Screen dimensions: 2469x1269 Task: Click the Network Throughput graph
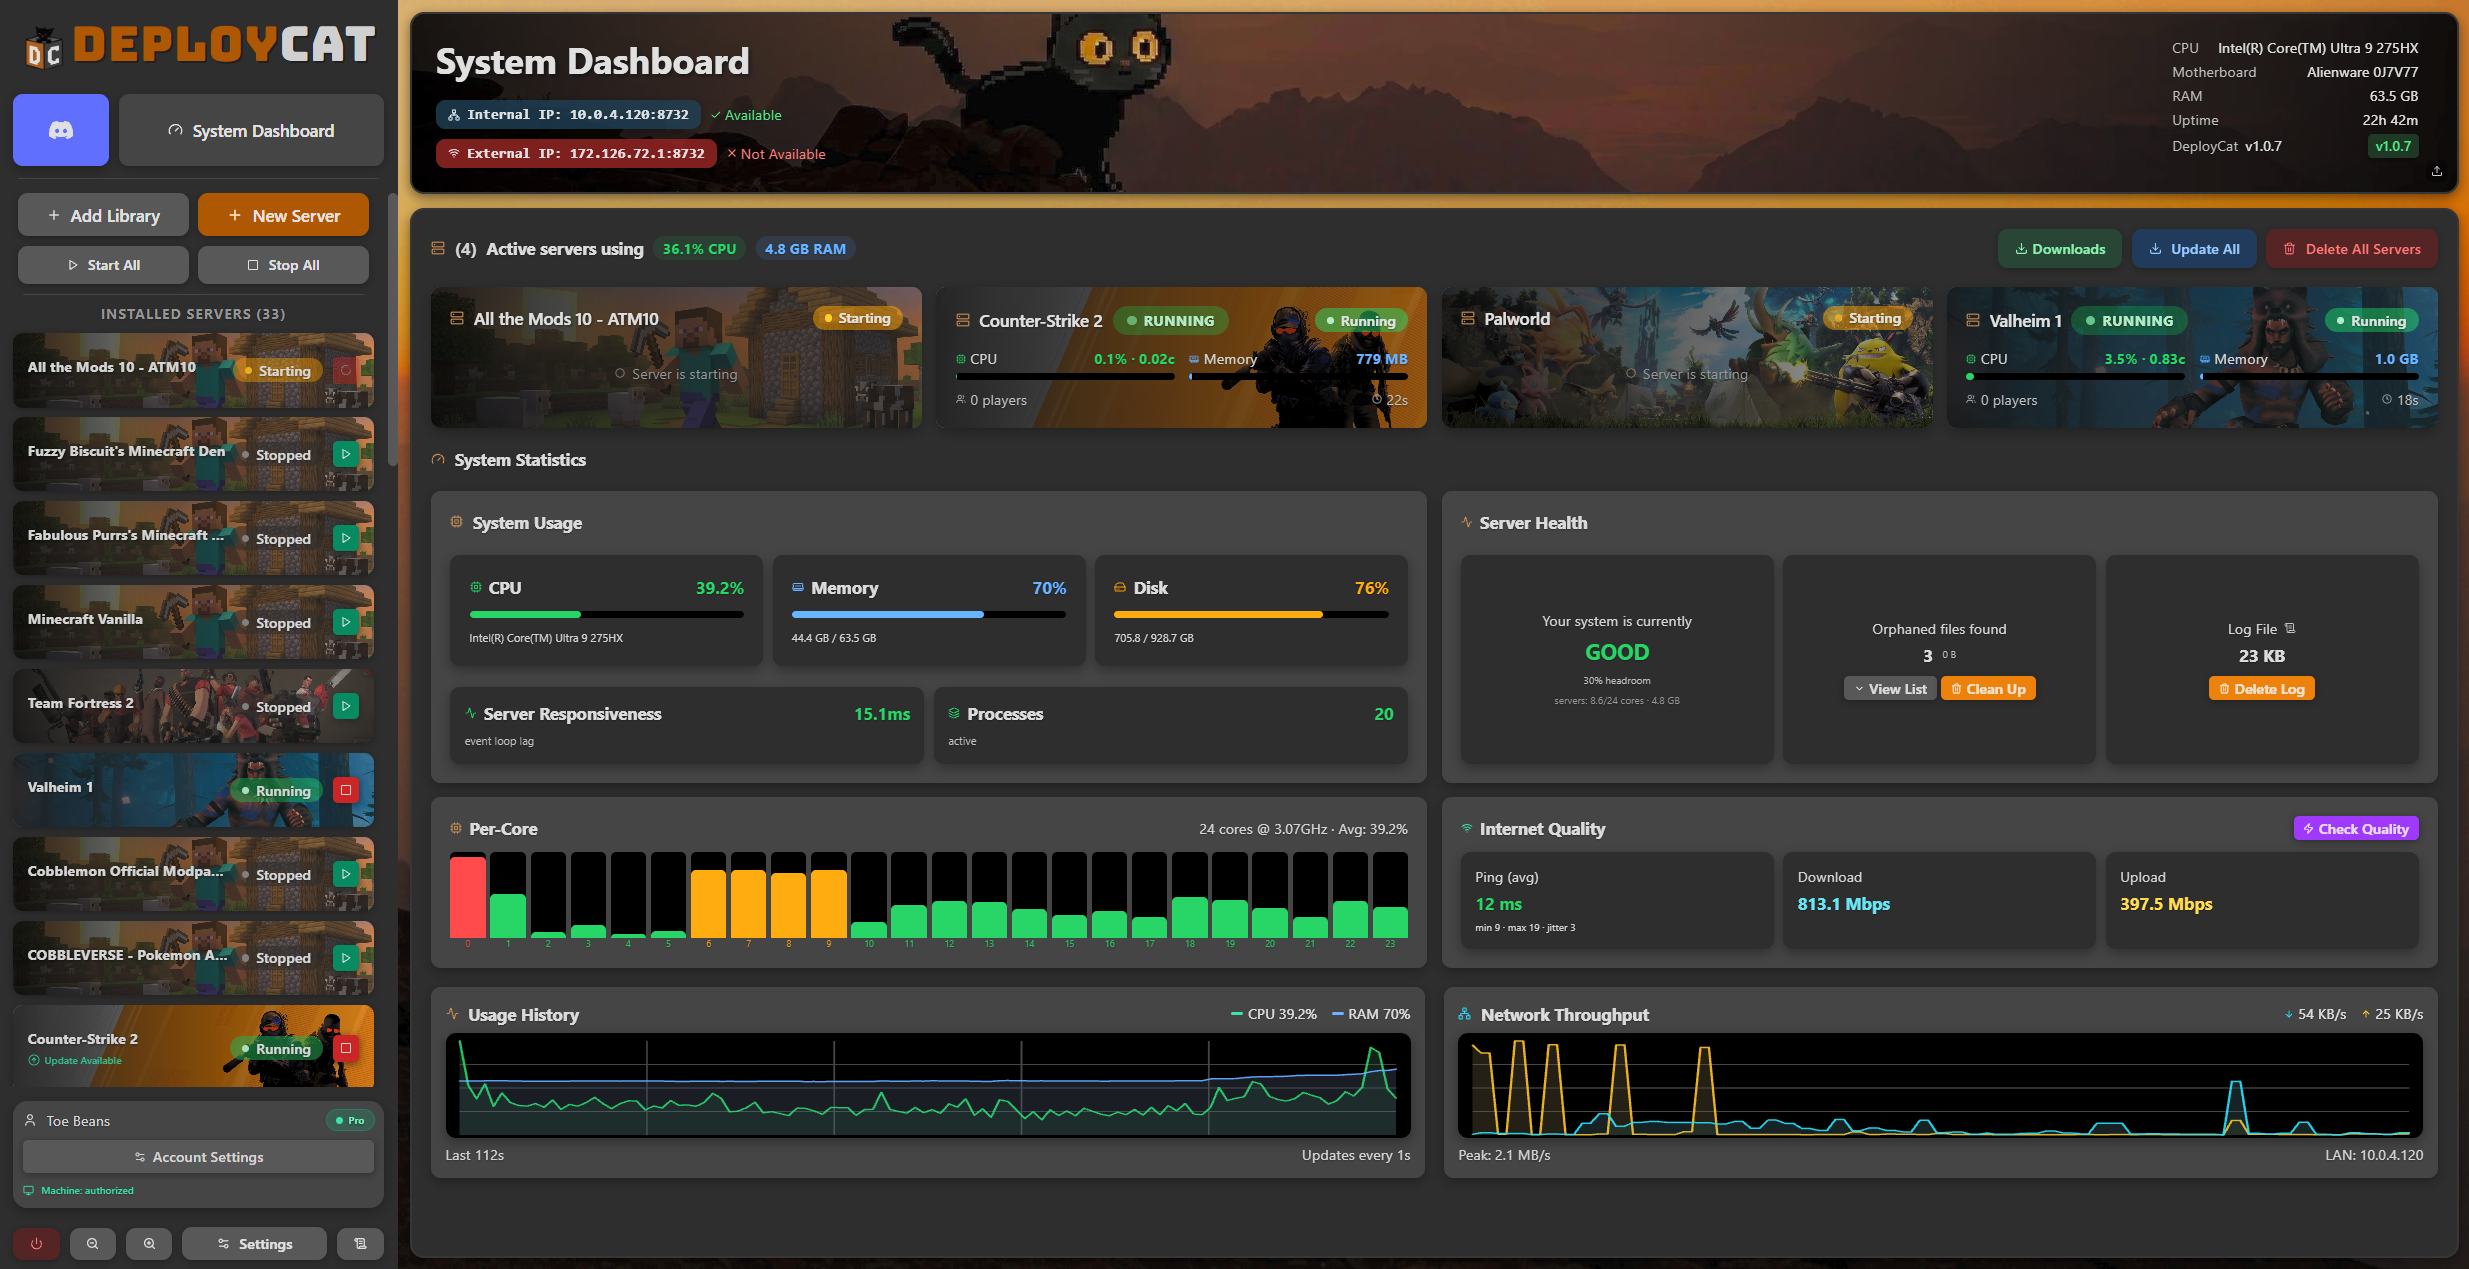1940,1085
